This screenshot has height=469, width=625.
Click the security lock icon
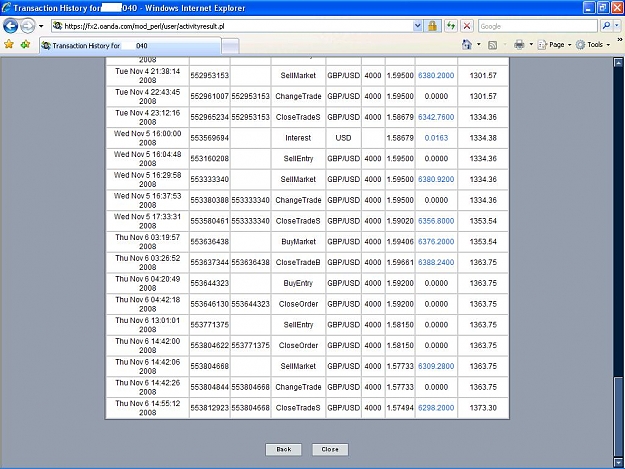[x=432, y=26]
